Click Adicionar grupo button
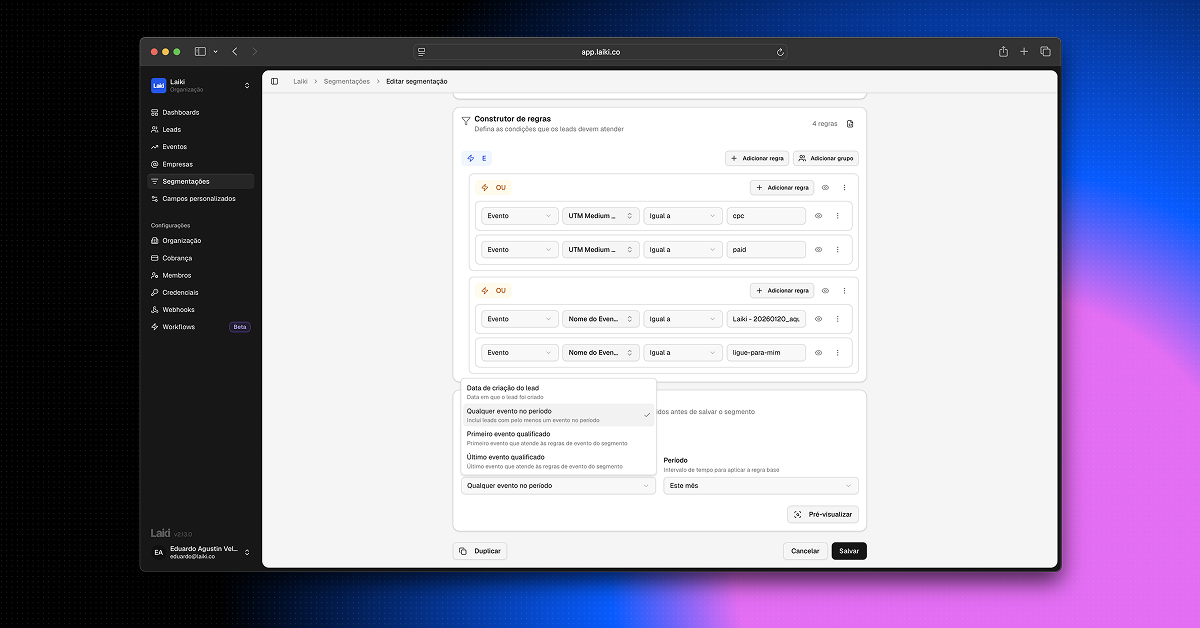The image size is (1200, 628). 826,158
